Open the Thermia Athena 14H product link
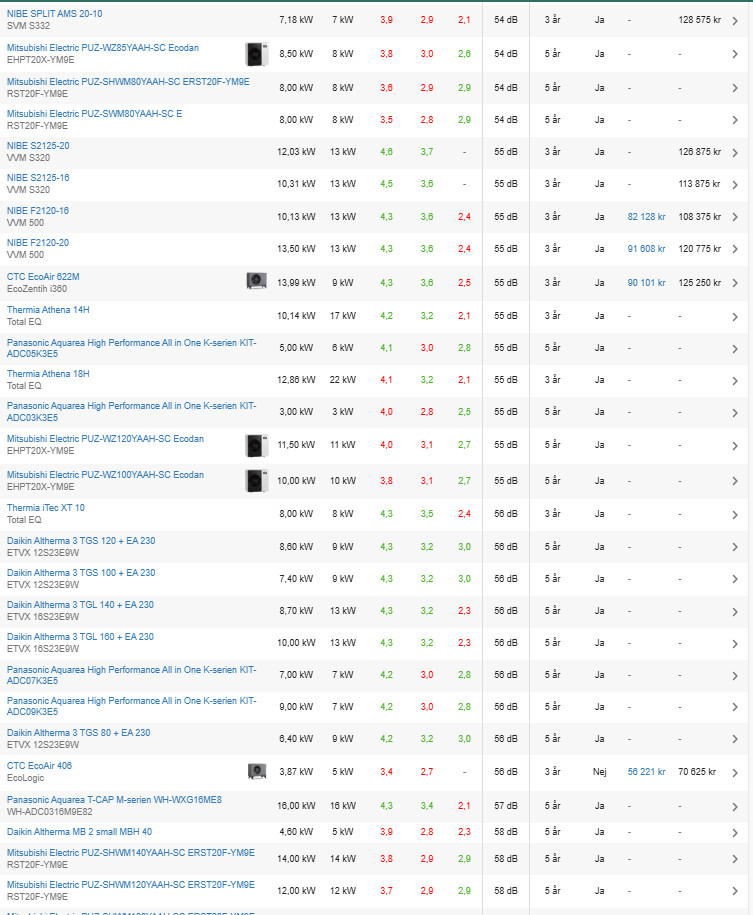Screen dimensions: 753x915 pos(48,310)
